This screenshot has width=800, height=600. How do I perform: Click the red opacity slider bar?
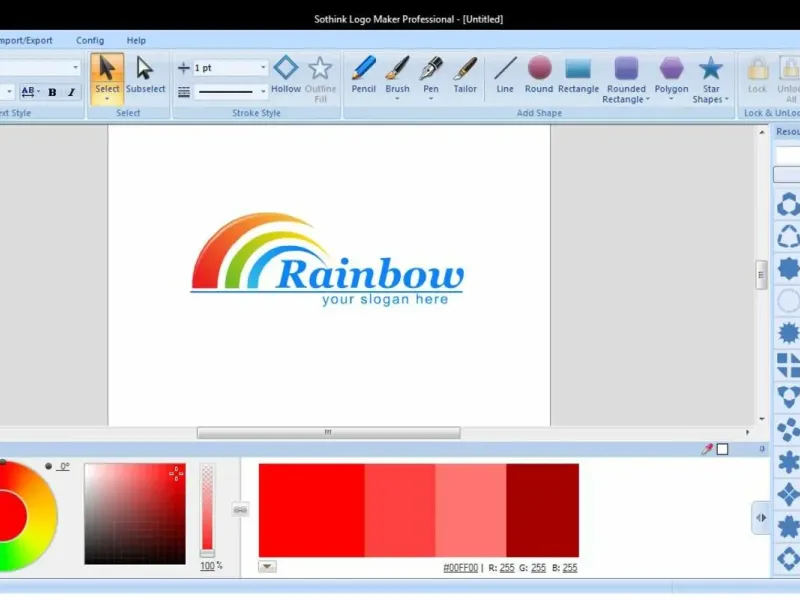(207, 509)
